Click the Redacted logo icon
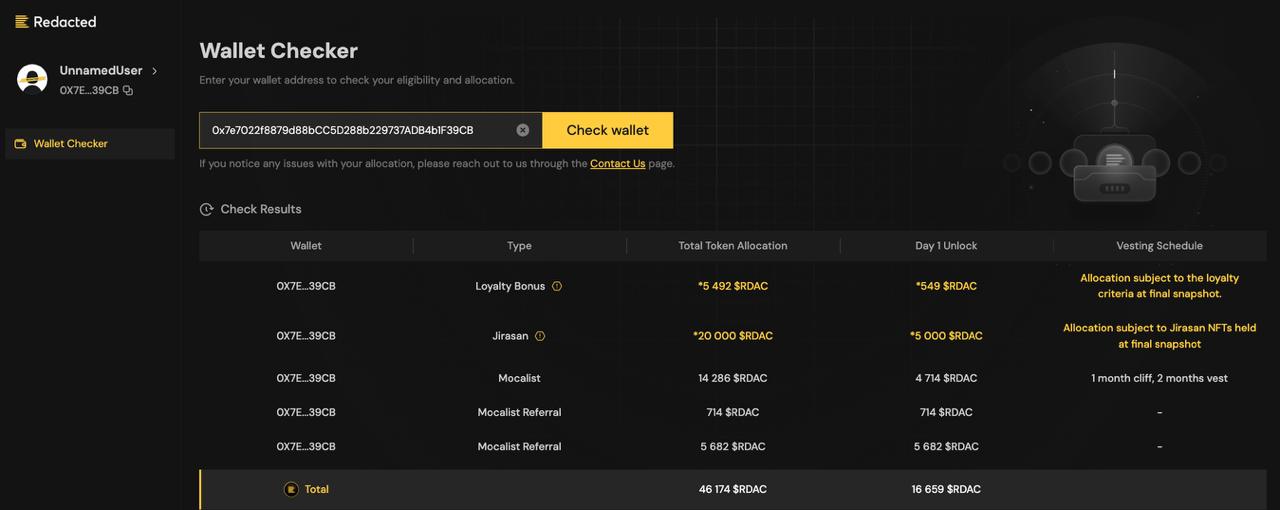 tap(21, 22)
